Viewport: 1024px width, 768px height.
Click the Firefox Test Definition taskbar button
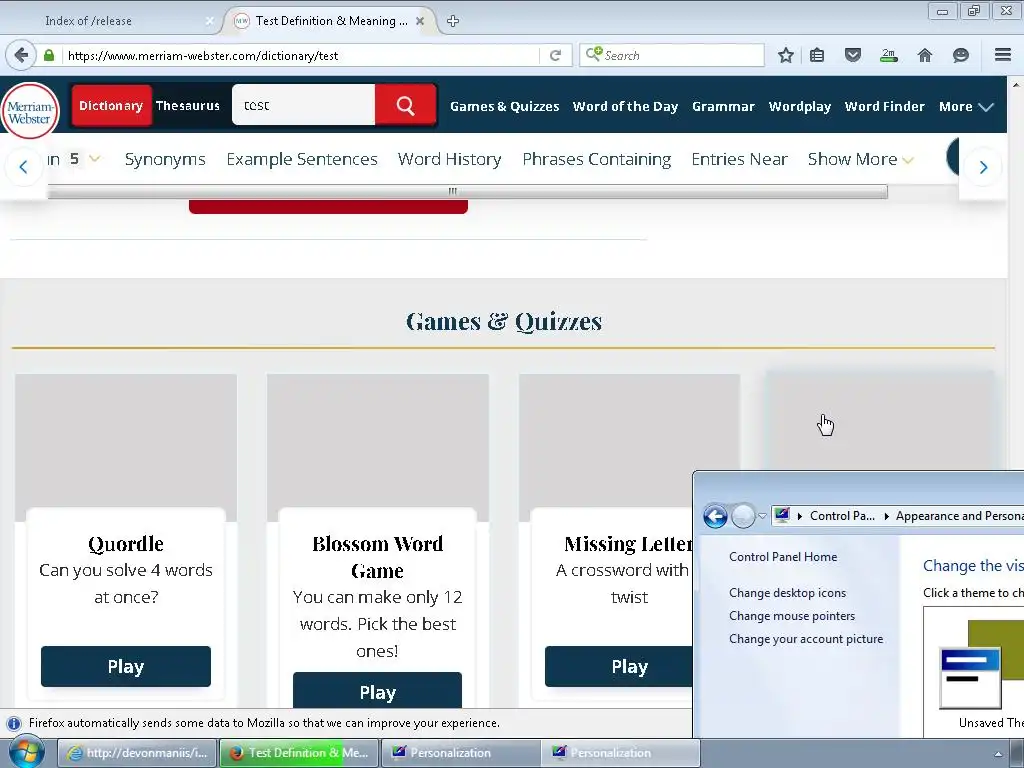tap(299, 753)
